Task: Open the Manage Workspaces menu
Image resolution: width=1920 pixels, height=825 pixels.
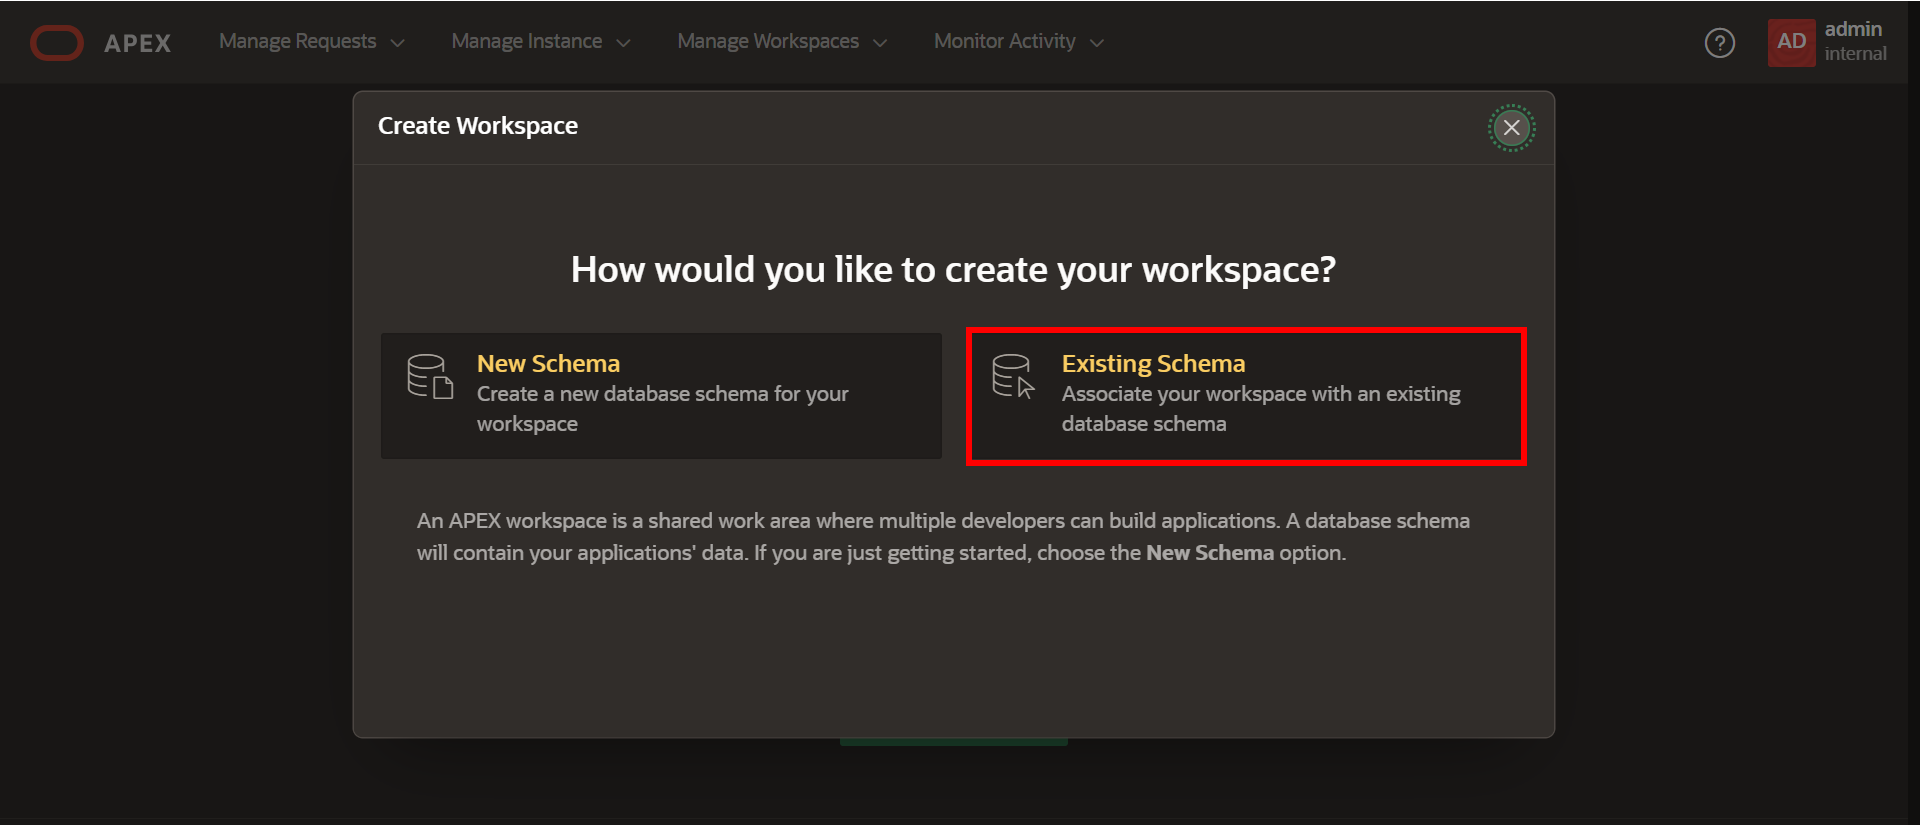Action: [x=782, y=41]
